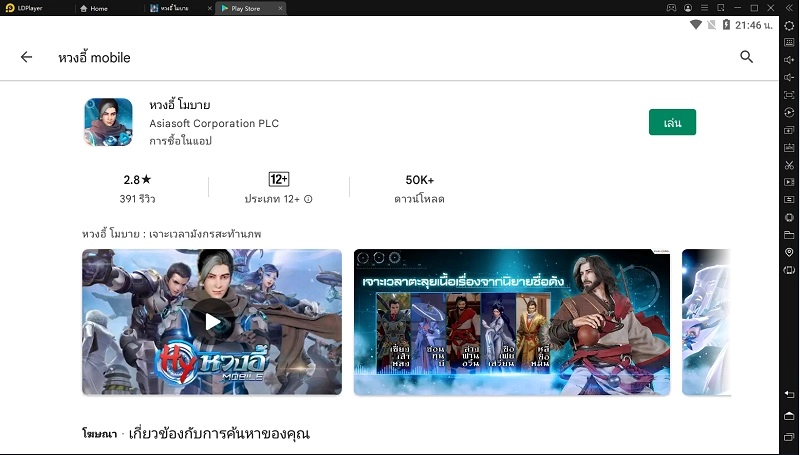The image size is (800, 455).
Task: Open the screenshot showing five character portraits
Action: point(512,322)
